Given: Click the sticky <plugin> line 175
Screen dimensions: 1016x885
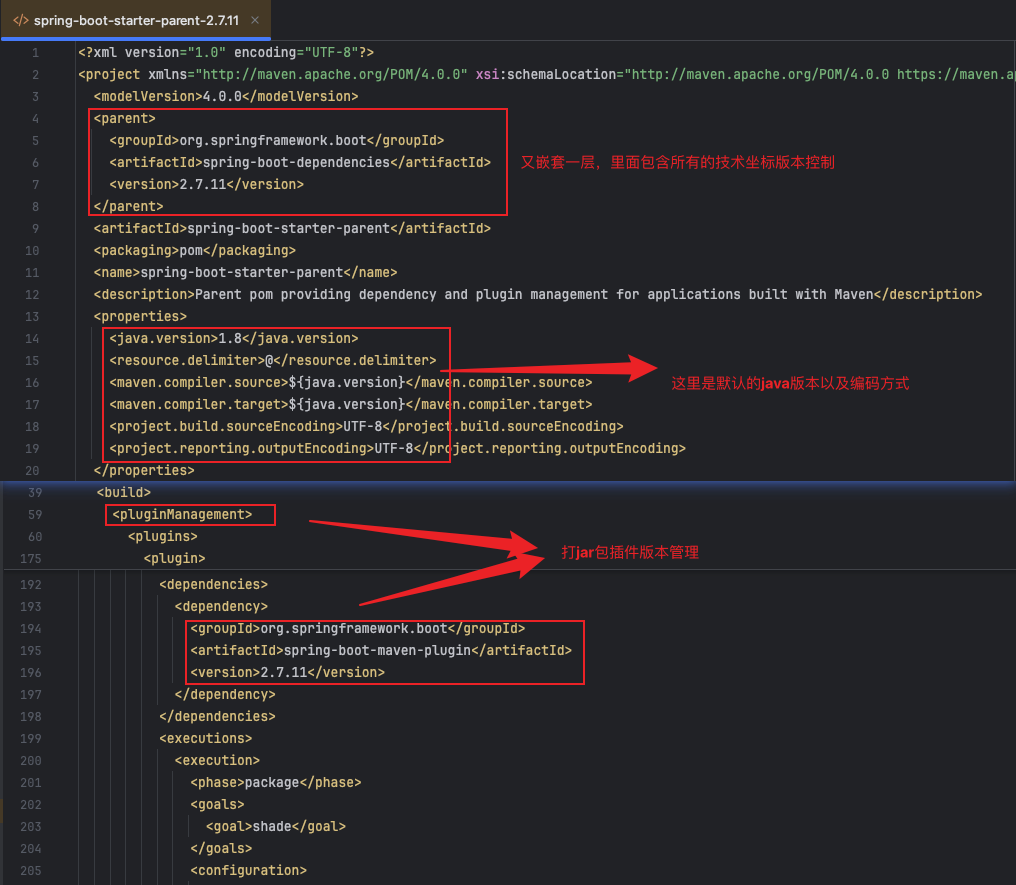Looking at the screenshot, I should (174, 558).
